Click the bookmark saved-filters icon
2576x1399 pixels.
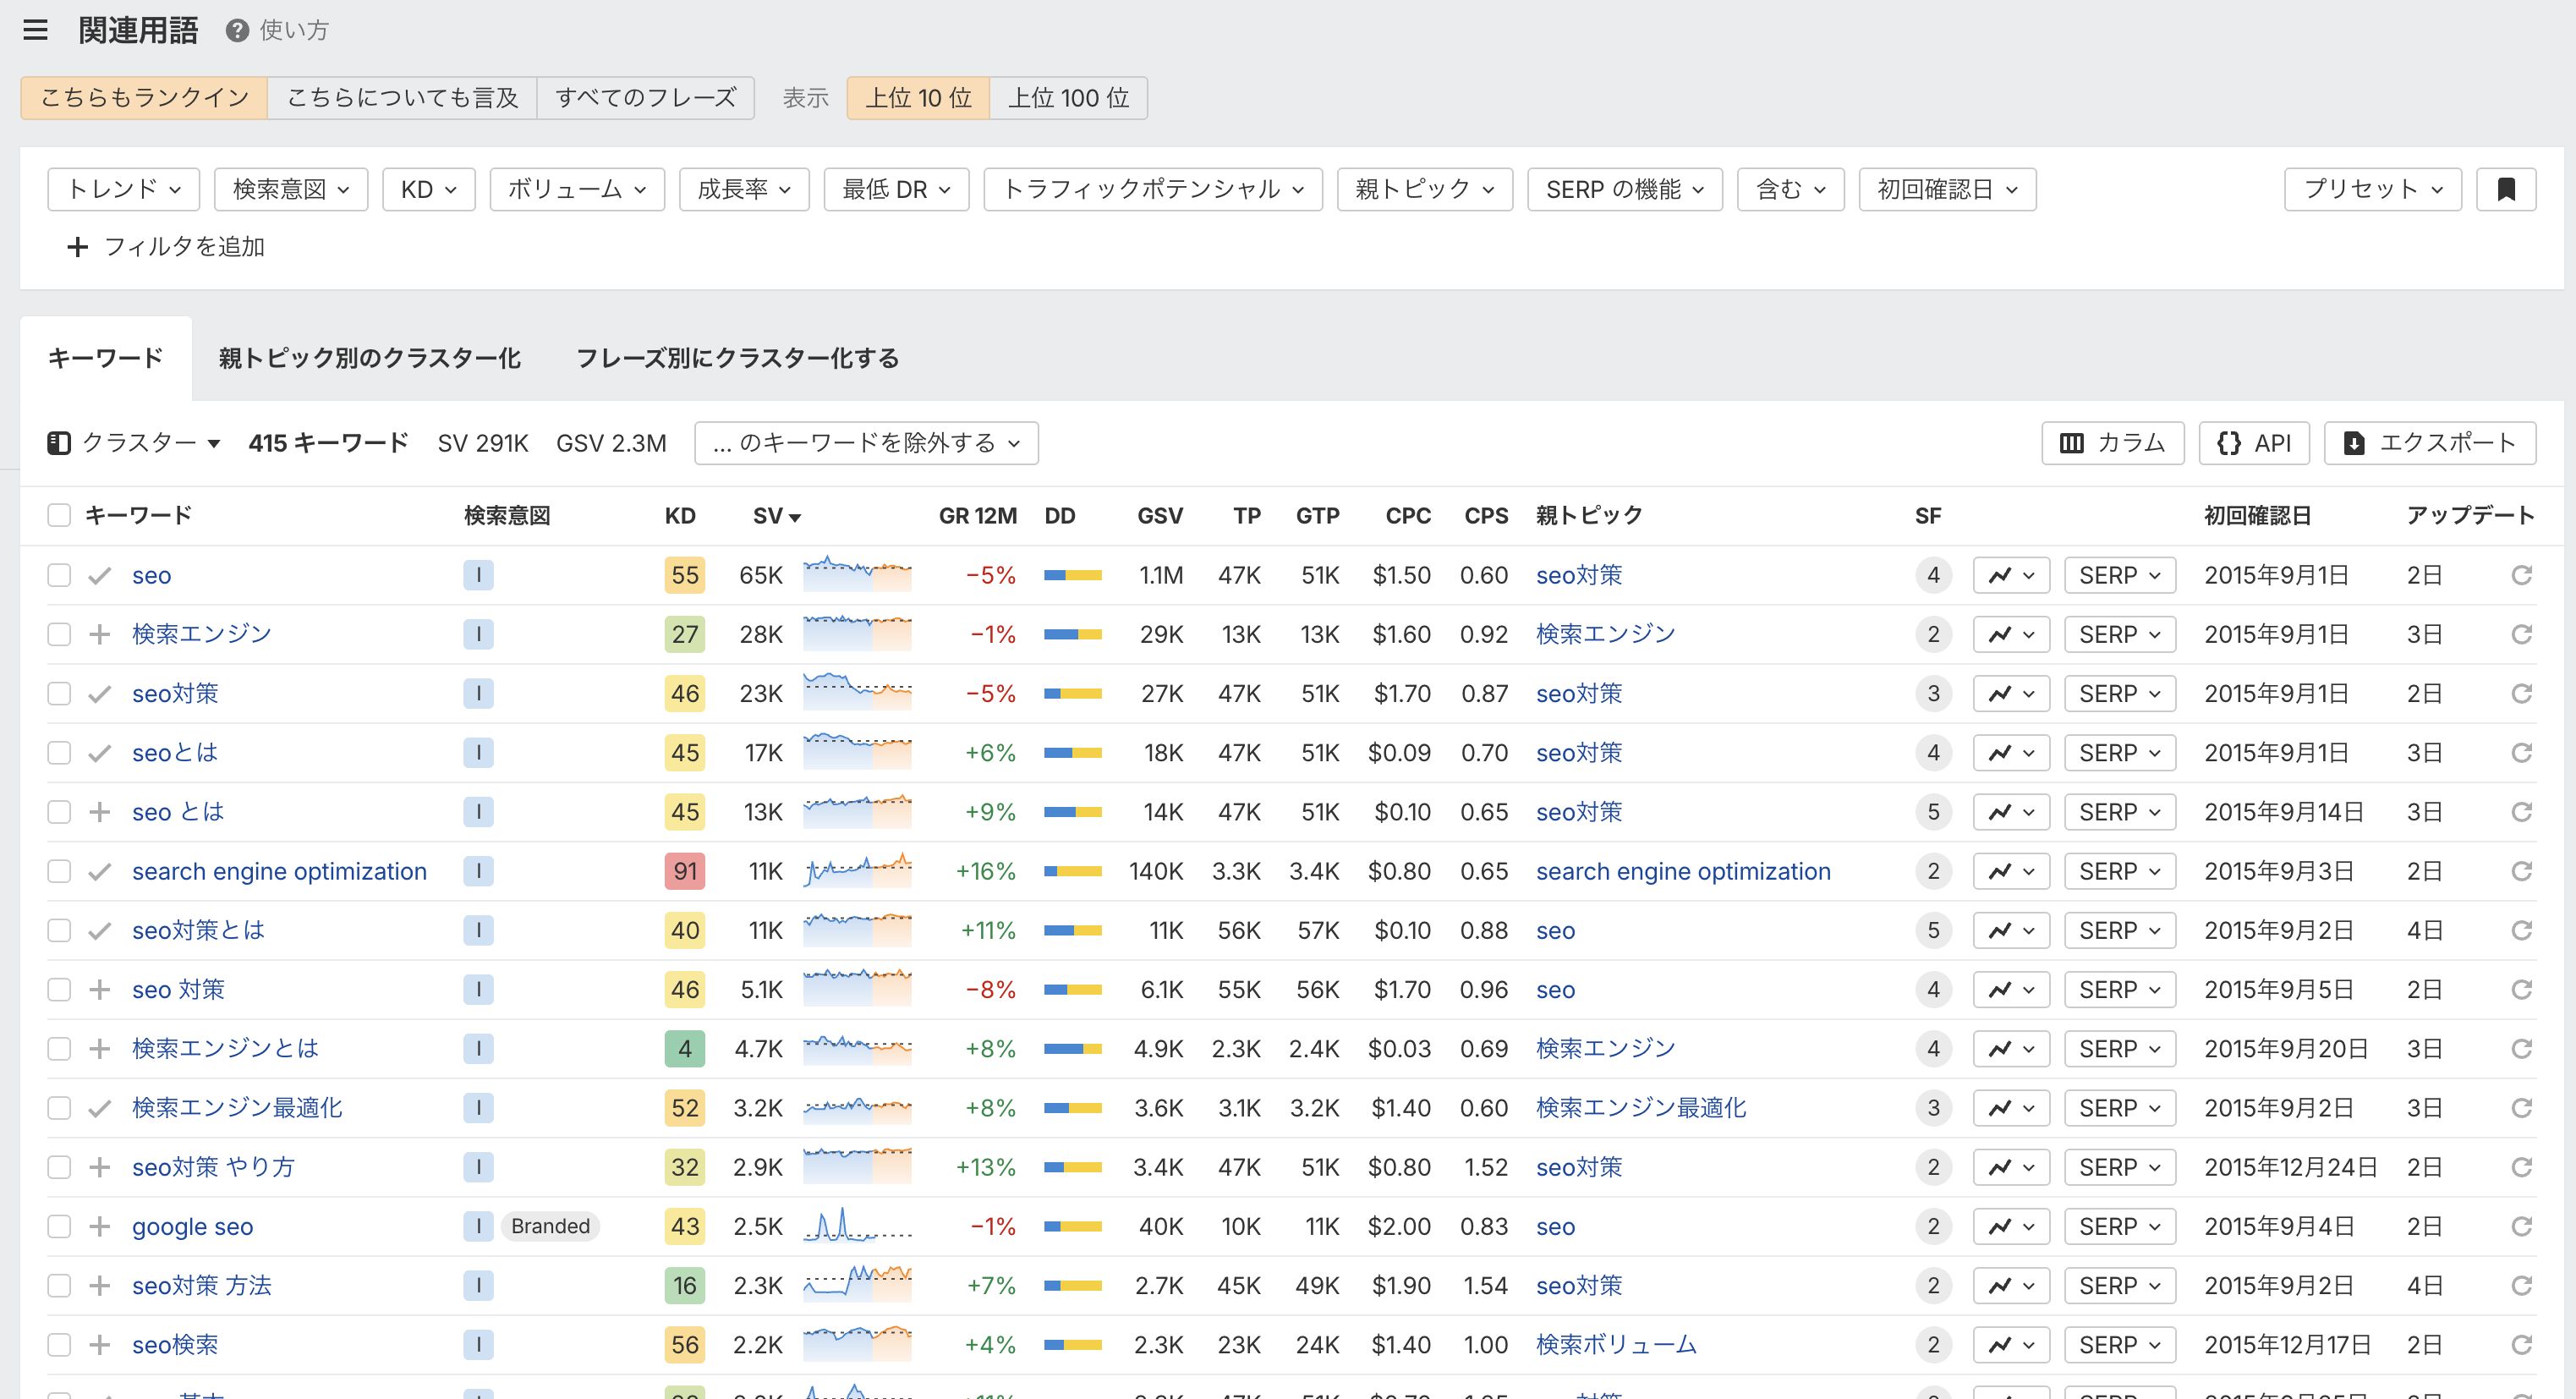point(2505,189)
